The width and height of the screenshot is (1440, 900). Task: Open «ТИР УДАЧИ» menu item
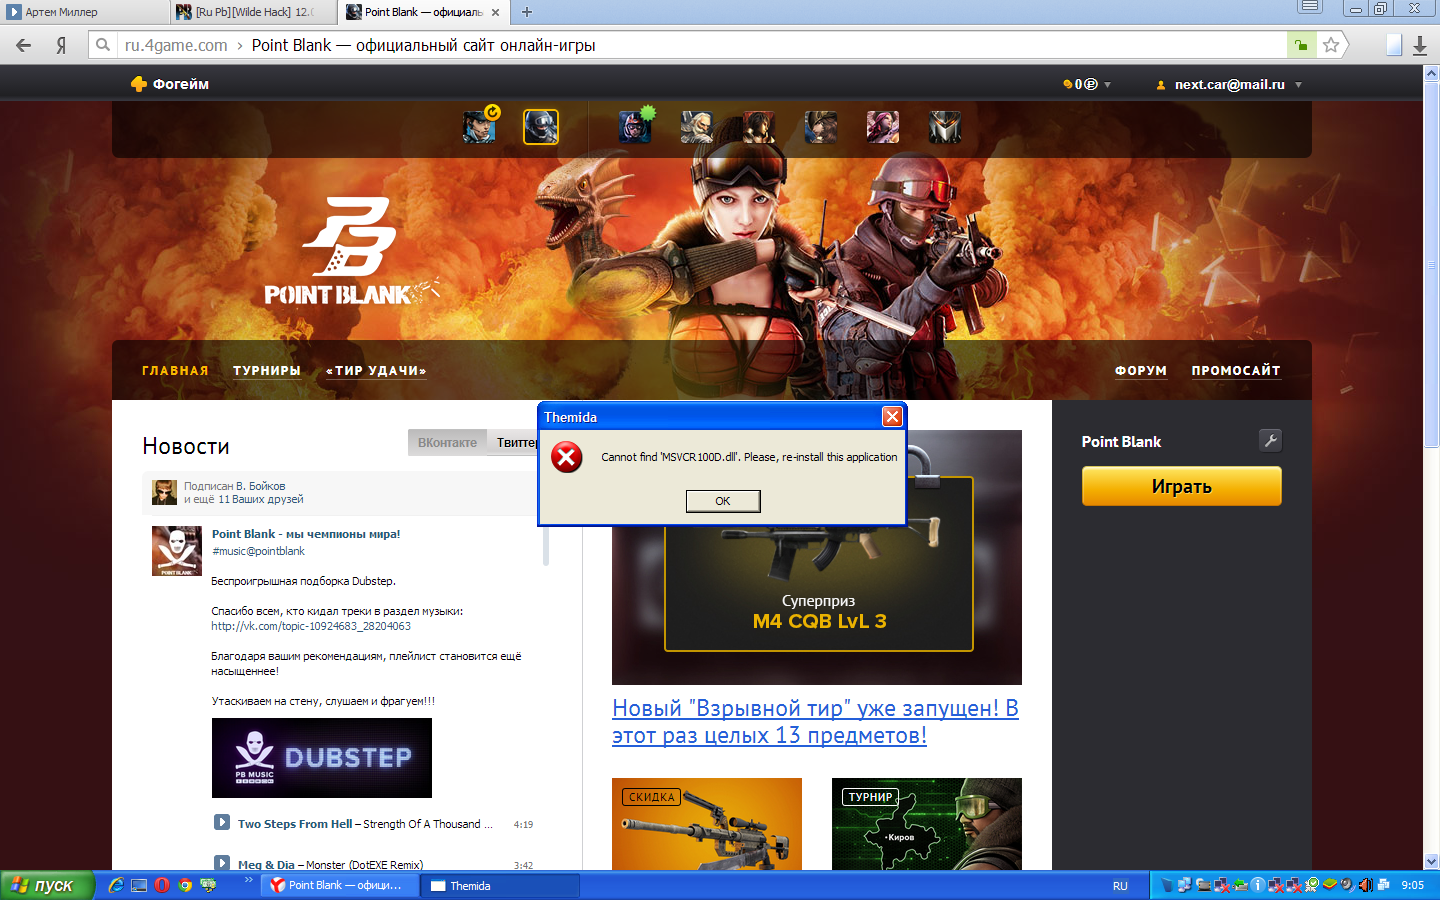tap(376, 371)
